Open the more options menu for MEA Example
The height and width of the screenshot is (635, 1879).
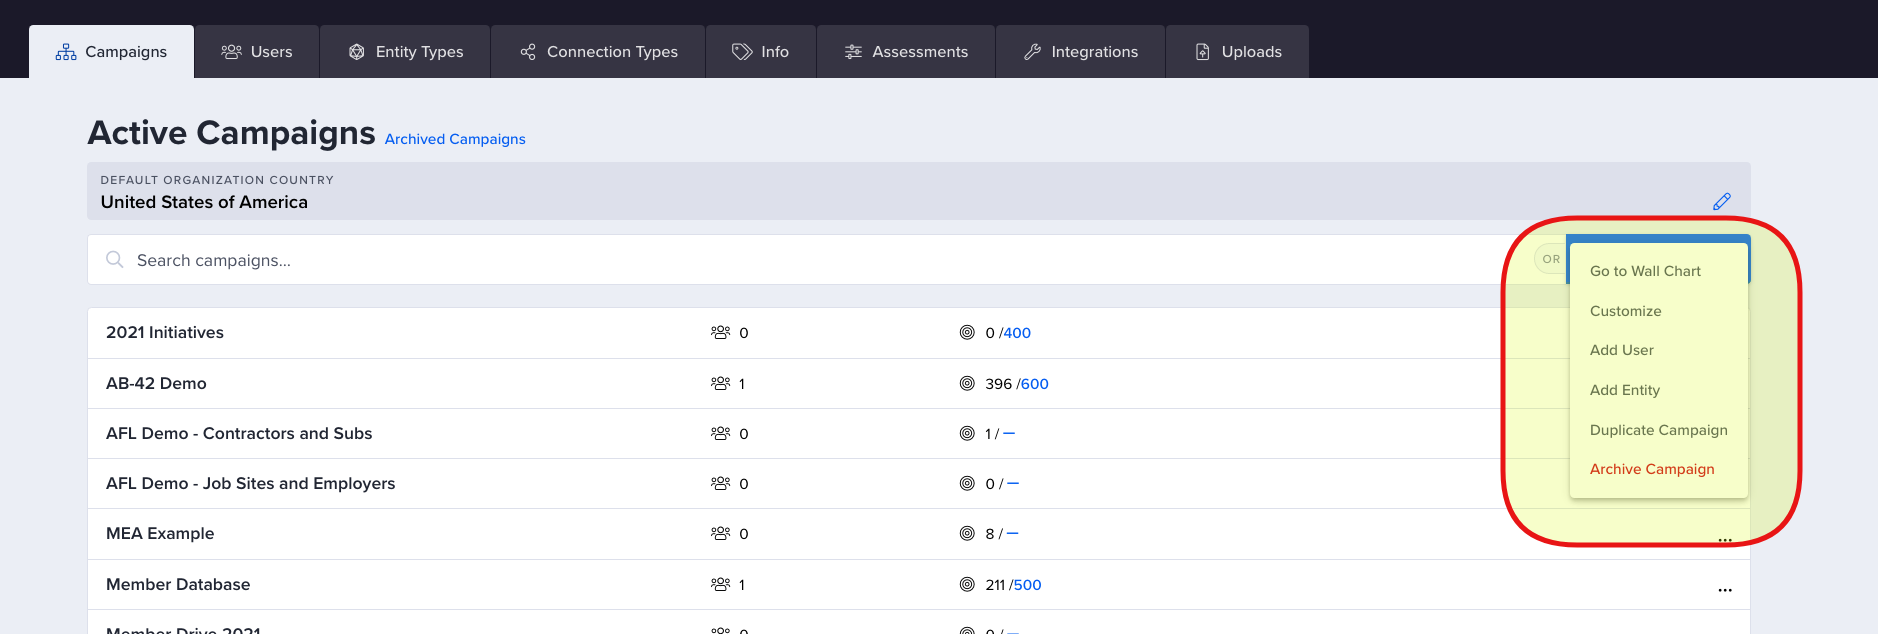[x=1724, y=539]
